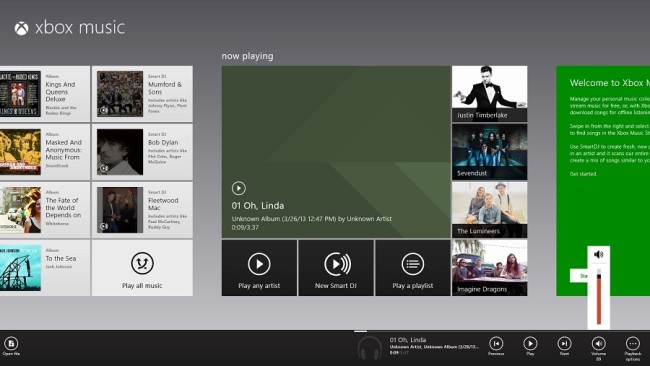Screen dimensions: 650x366
Task: Click the Xbox logo icon
Action: coord(22,28)
